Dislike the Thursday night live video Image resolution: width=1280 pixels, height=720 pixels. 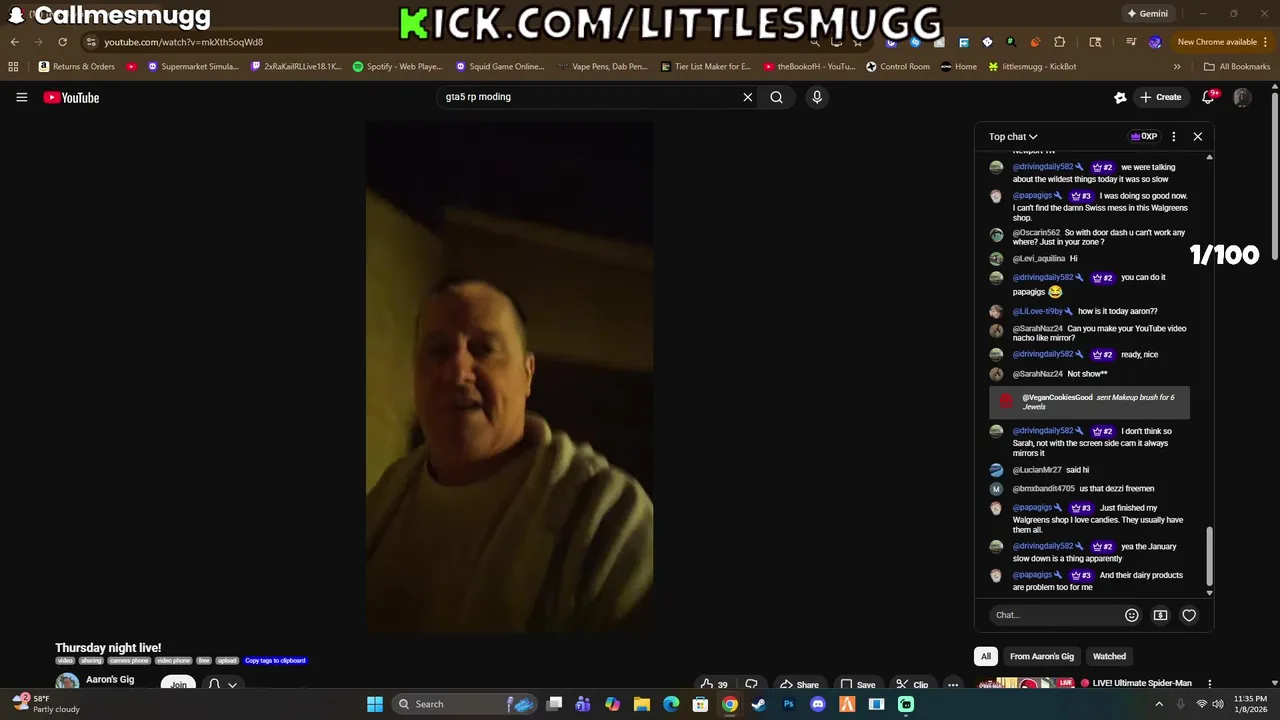752,685
